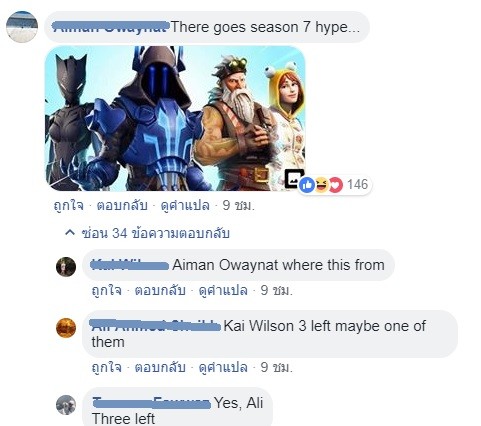Open orange avatar beside '3 left' reply
Image resolution: width=481 pixels, height=426 pixels.
pos(66,328)
